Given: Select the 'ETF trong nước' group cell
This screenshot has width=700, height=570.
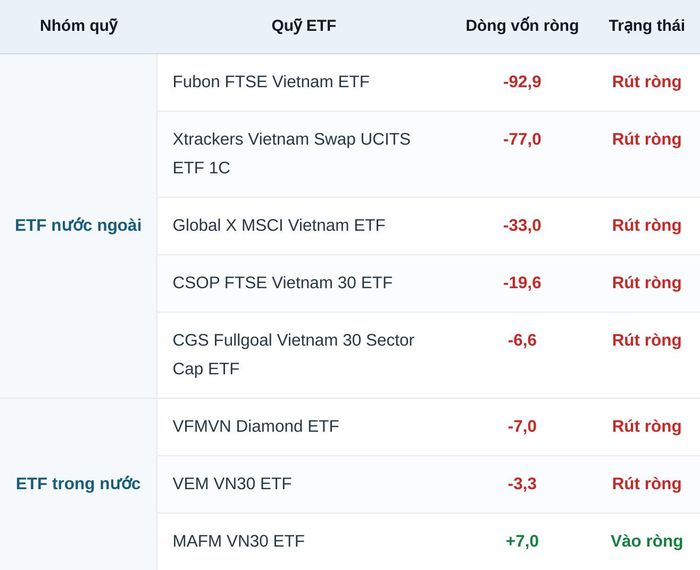Looking at the screenshot, I should (x=78, y=483).
